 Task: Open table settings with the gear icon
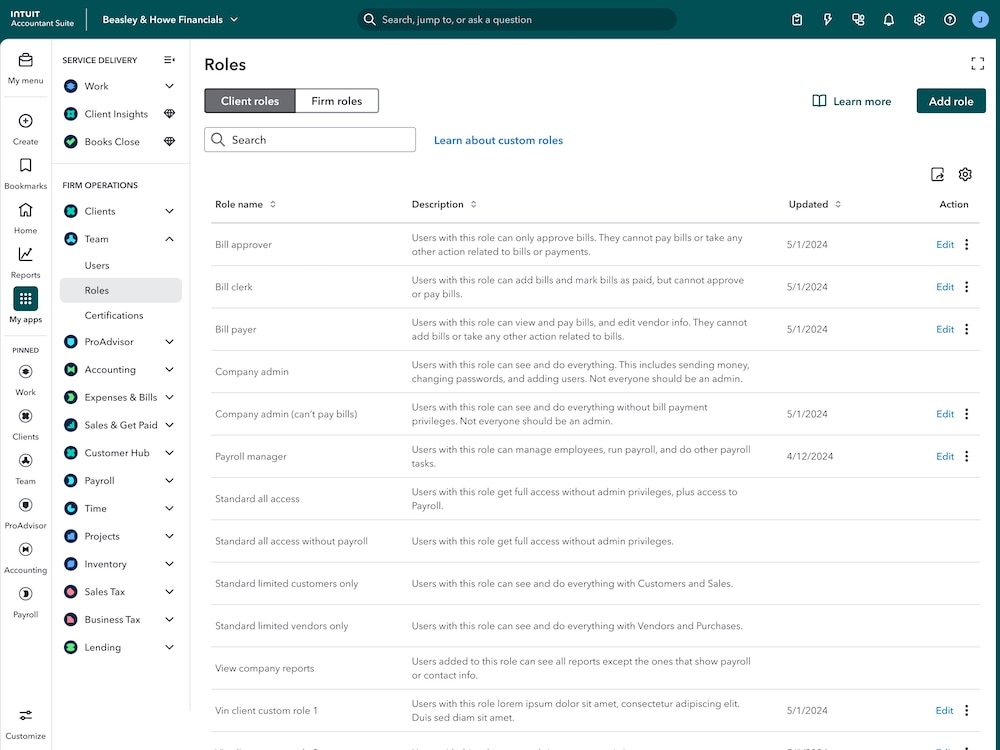tap(965, 174)
